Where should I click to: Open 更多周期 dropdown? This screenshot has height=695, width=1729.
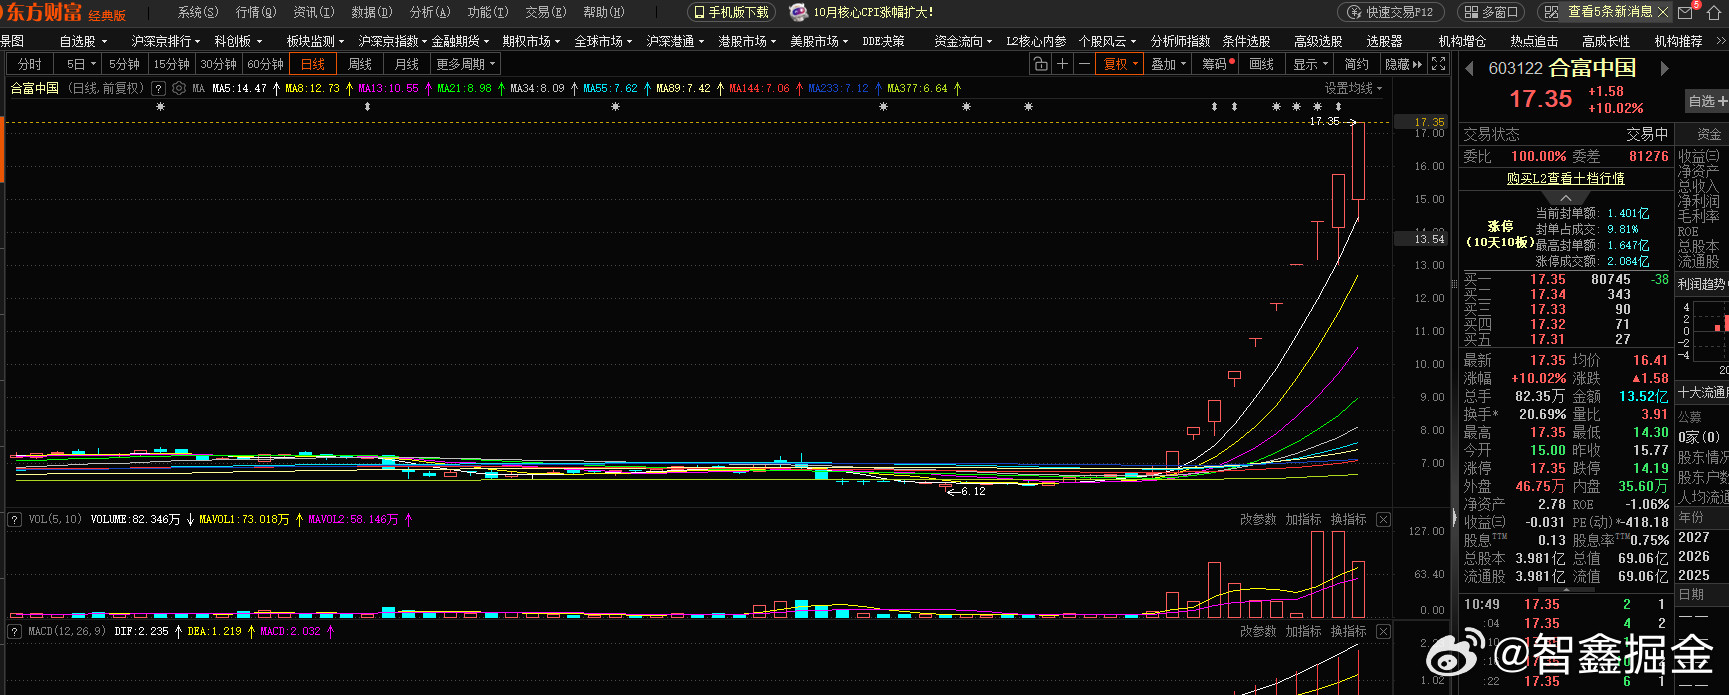coord(466,64)
